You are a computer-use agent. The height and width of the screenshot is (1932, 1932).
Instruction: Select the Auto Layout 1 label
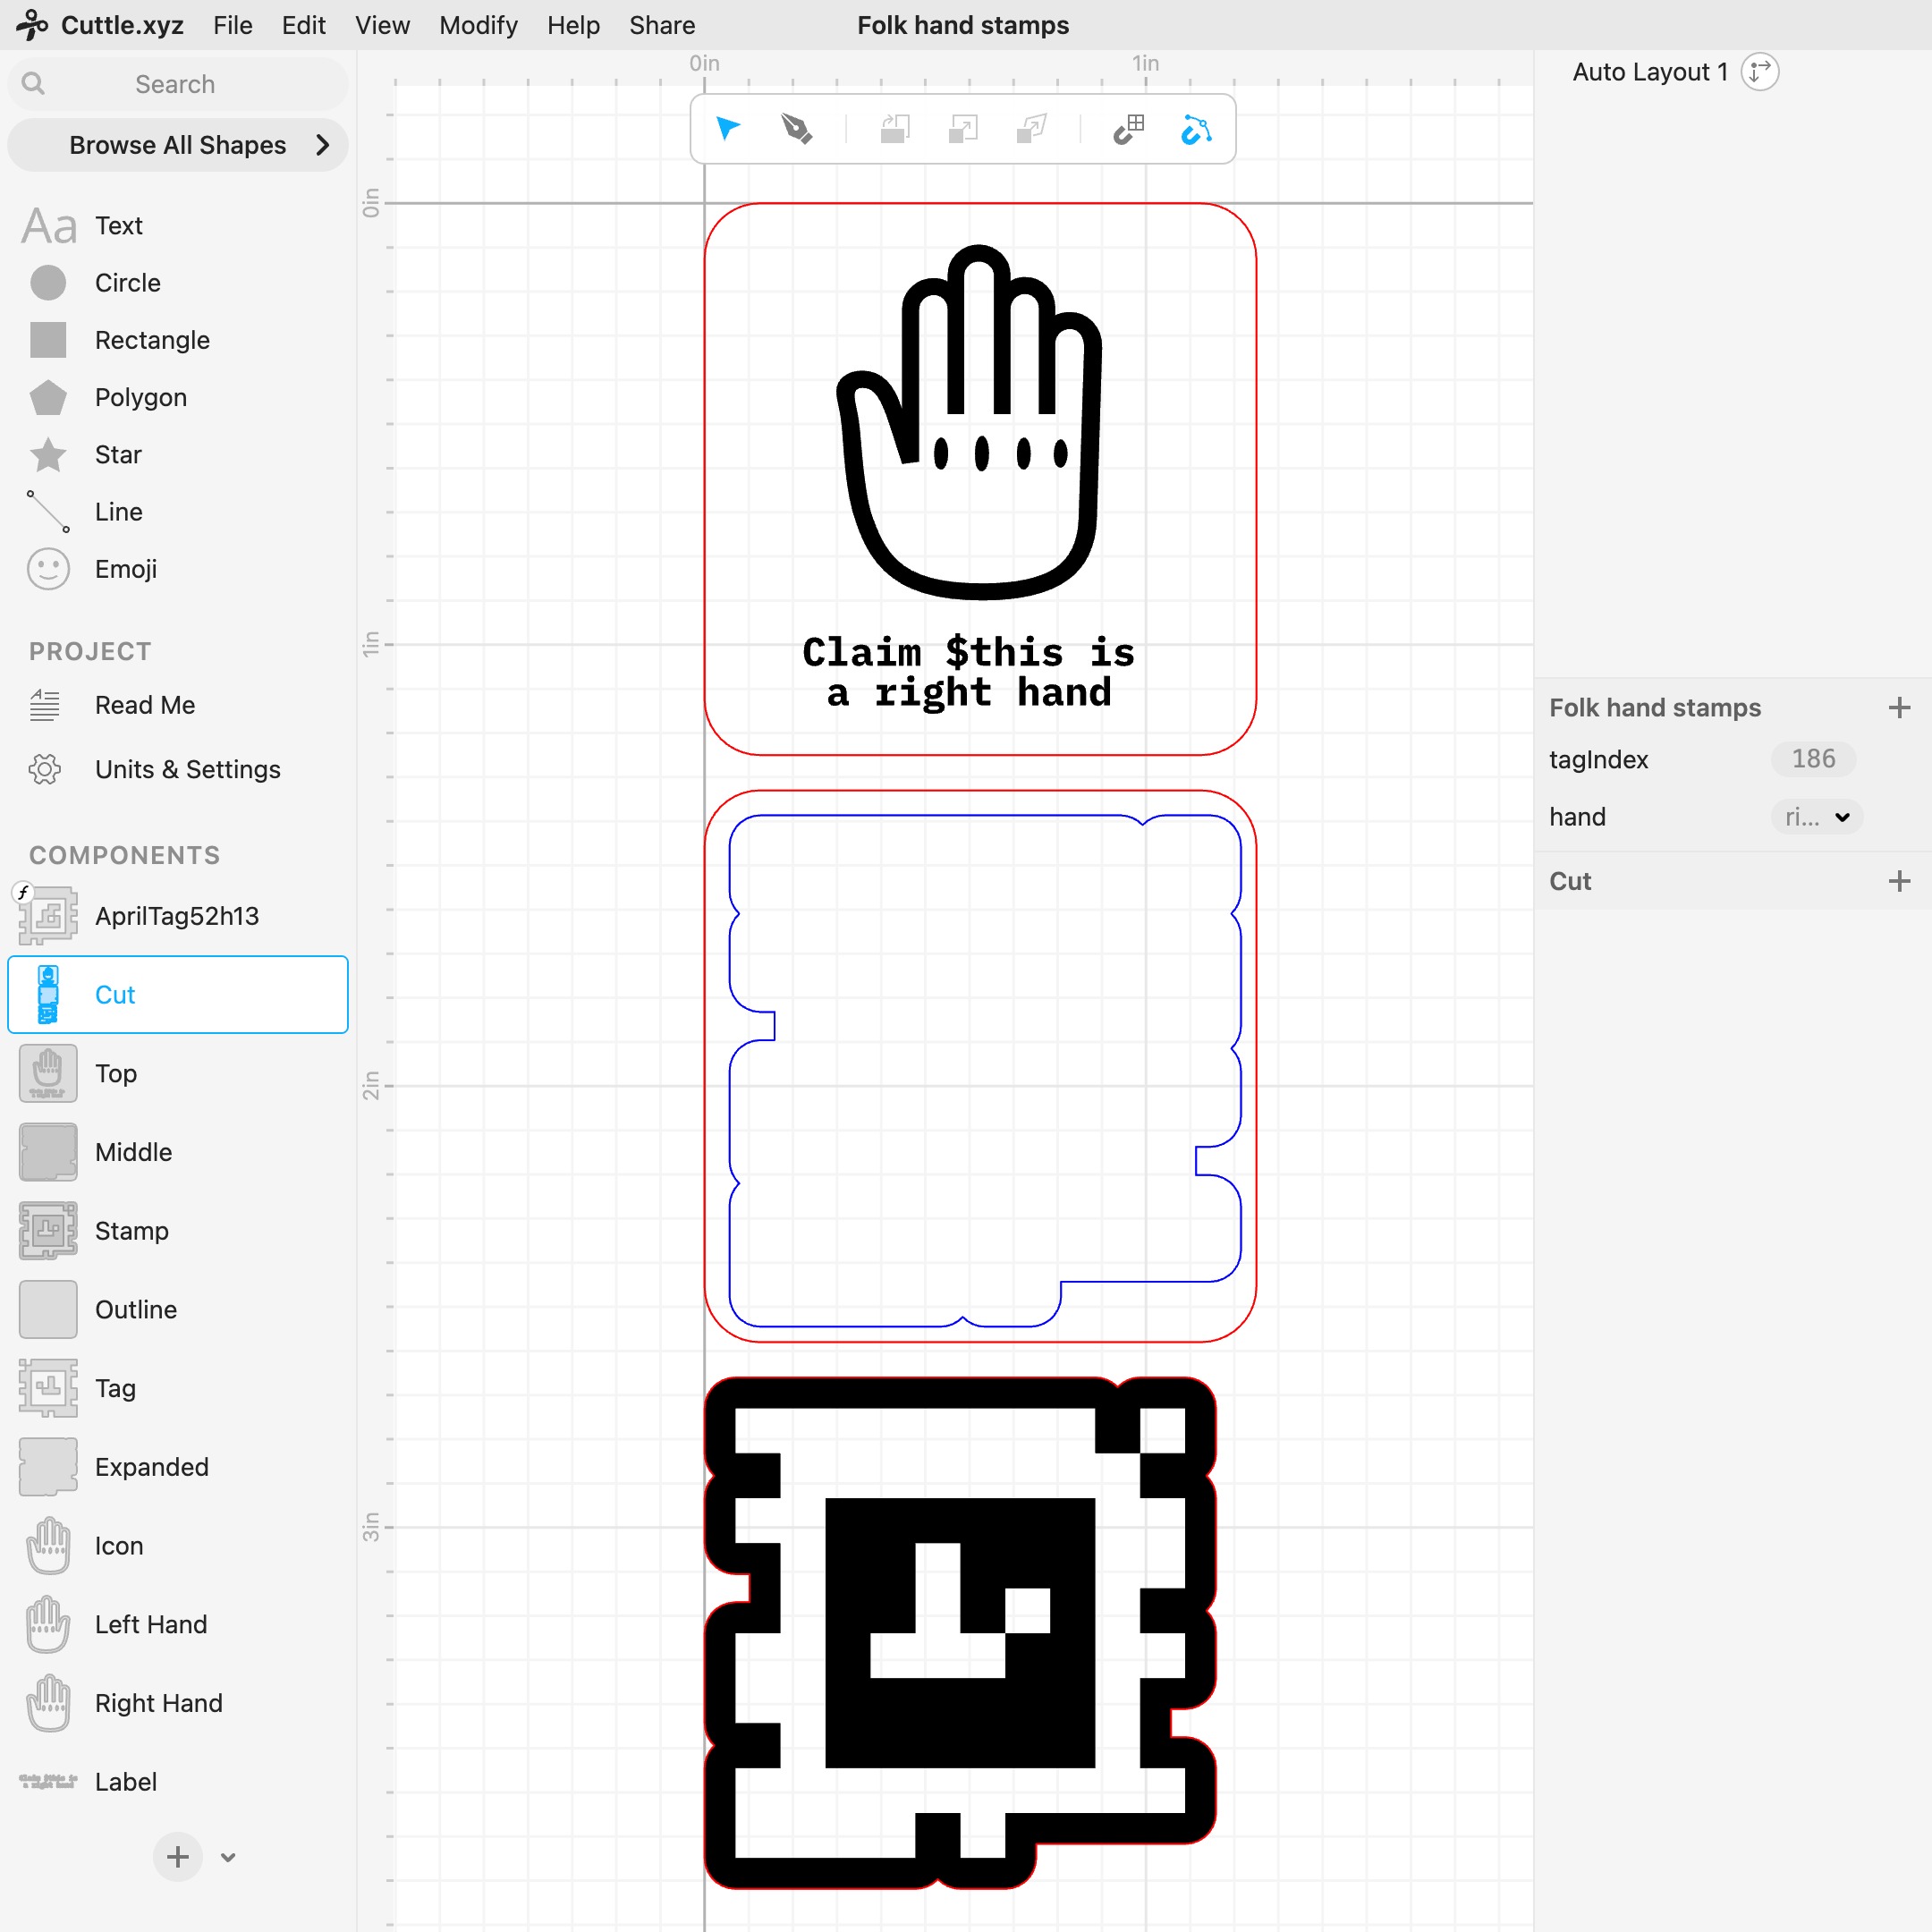(x=1650, y=72)
